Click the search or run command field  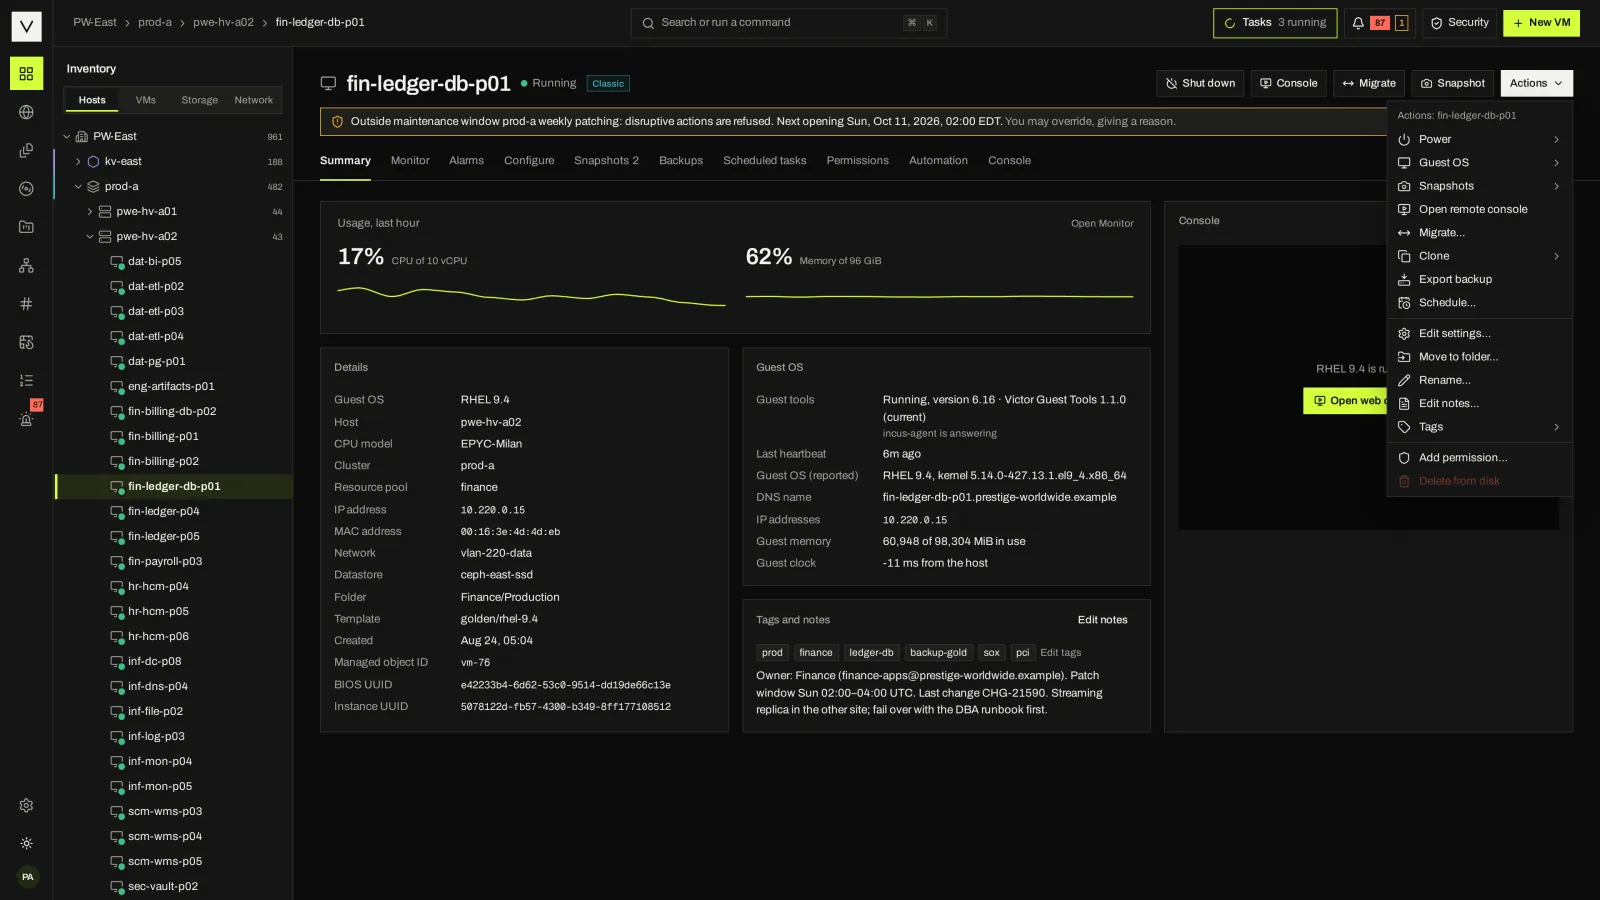pos(788,23)
